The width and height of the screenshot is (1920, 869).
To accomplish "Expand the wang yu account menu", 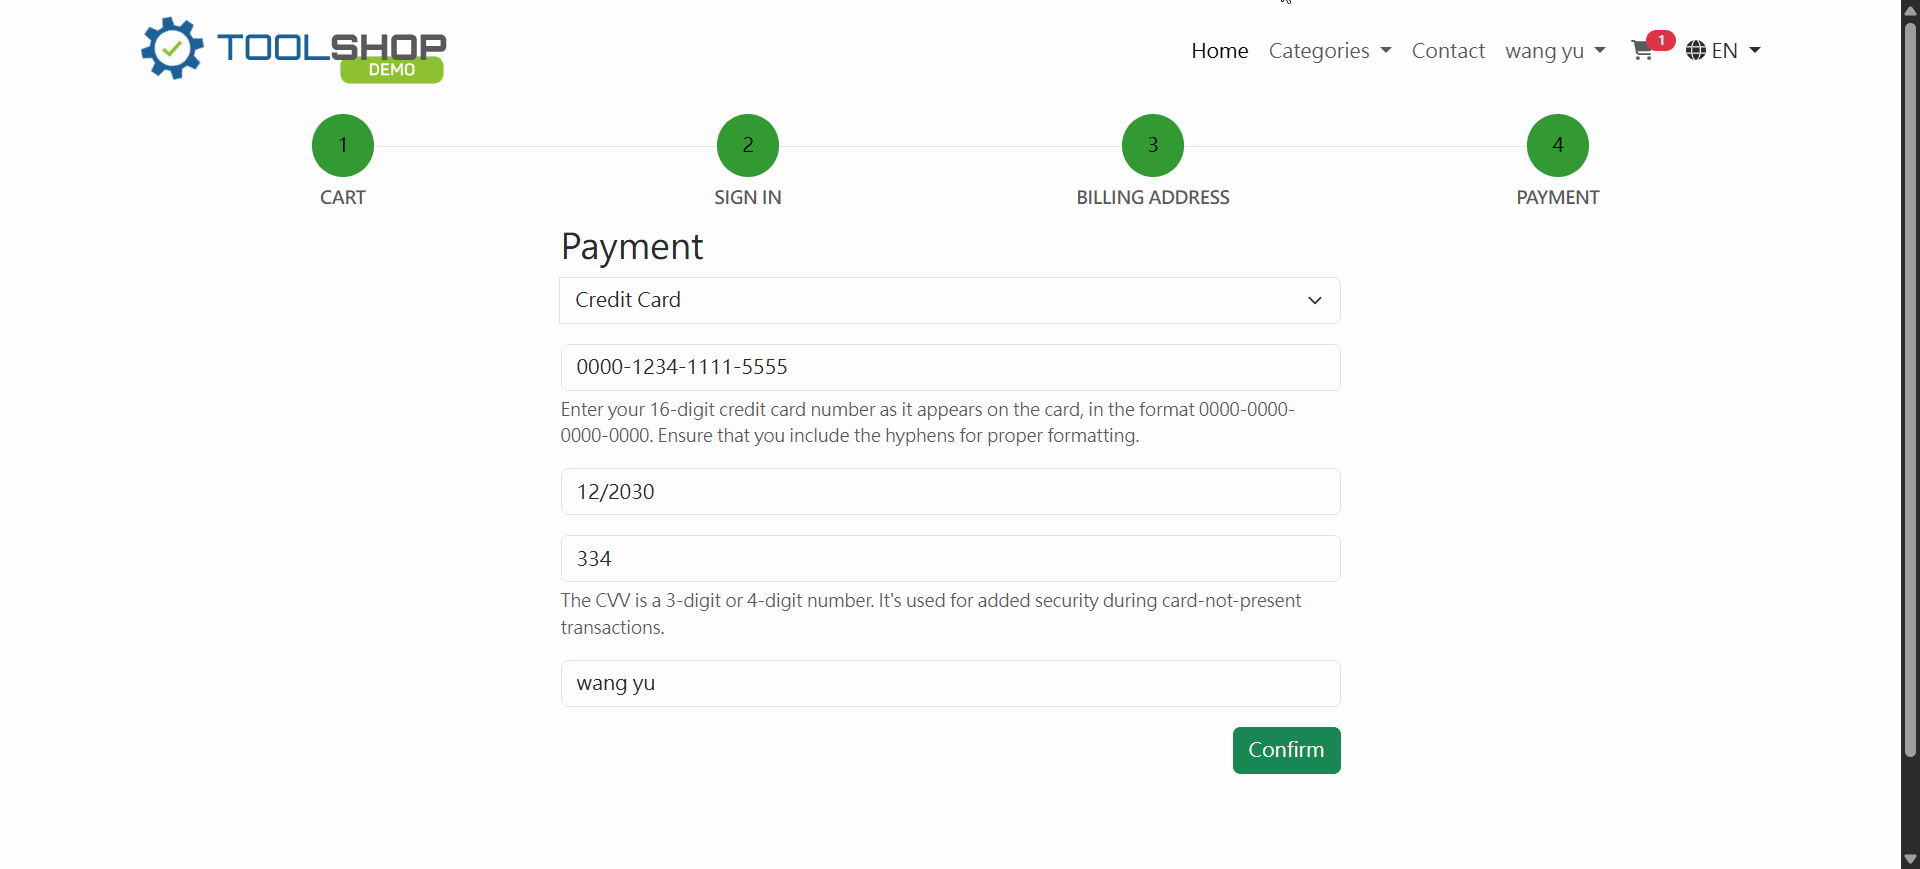I will point(1555,51).
